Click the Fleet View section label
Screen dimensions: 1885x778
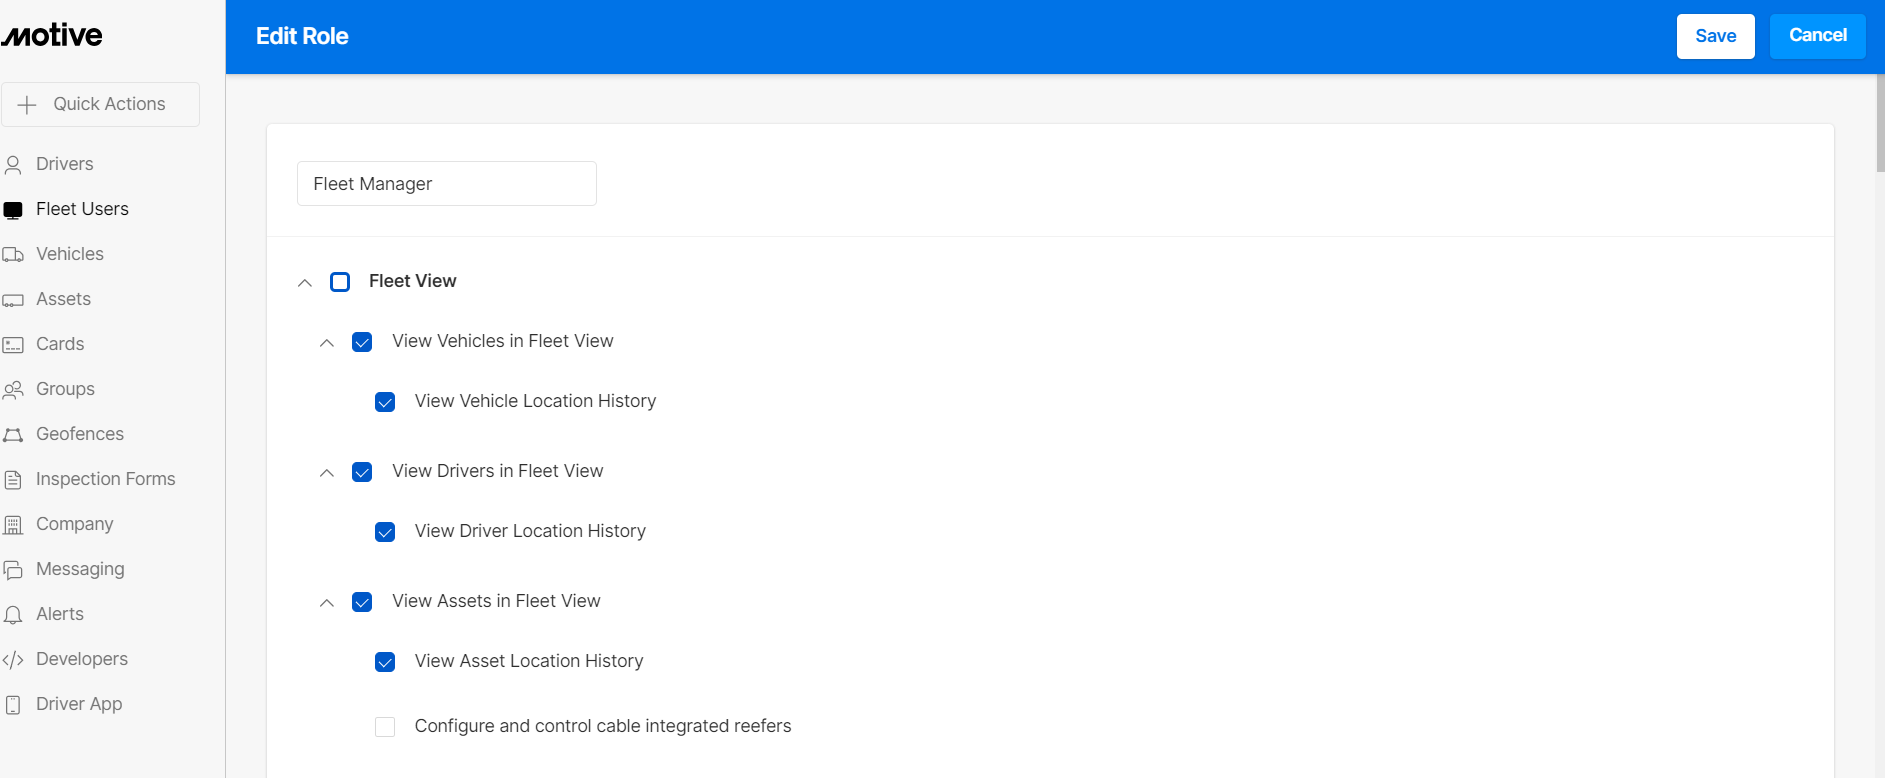412,281
